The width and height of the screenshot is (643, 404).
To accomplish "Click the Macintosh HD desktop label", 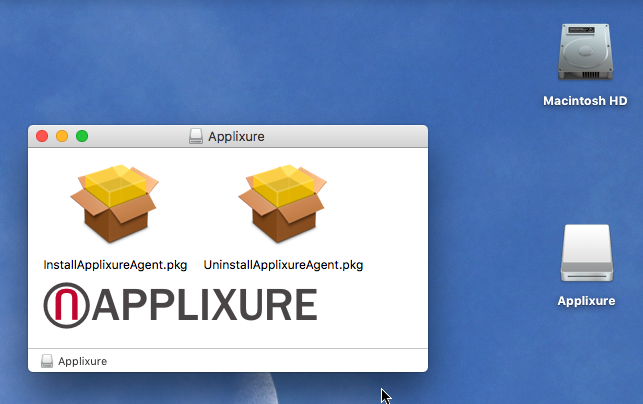I will (585, 101).
